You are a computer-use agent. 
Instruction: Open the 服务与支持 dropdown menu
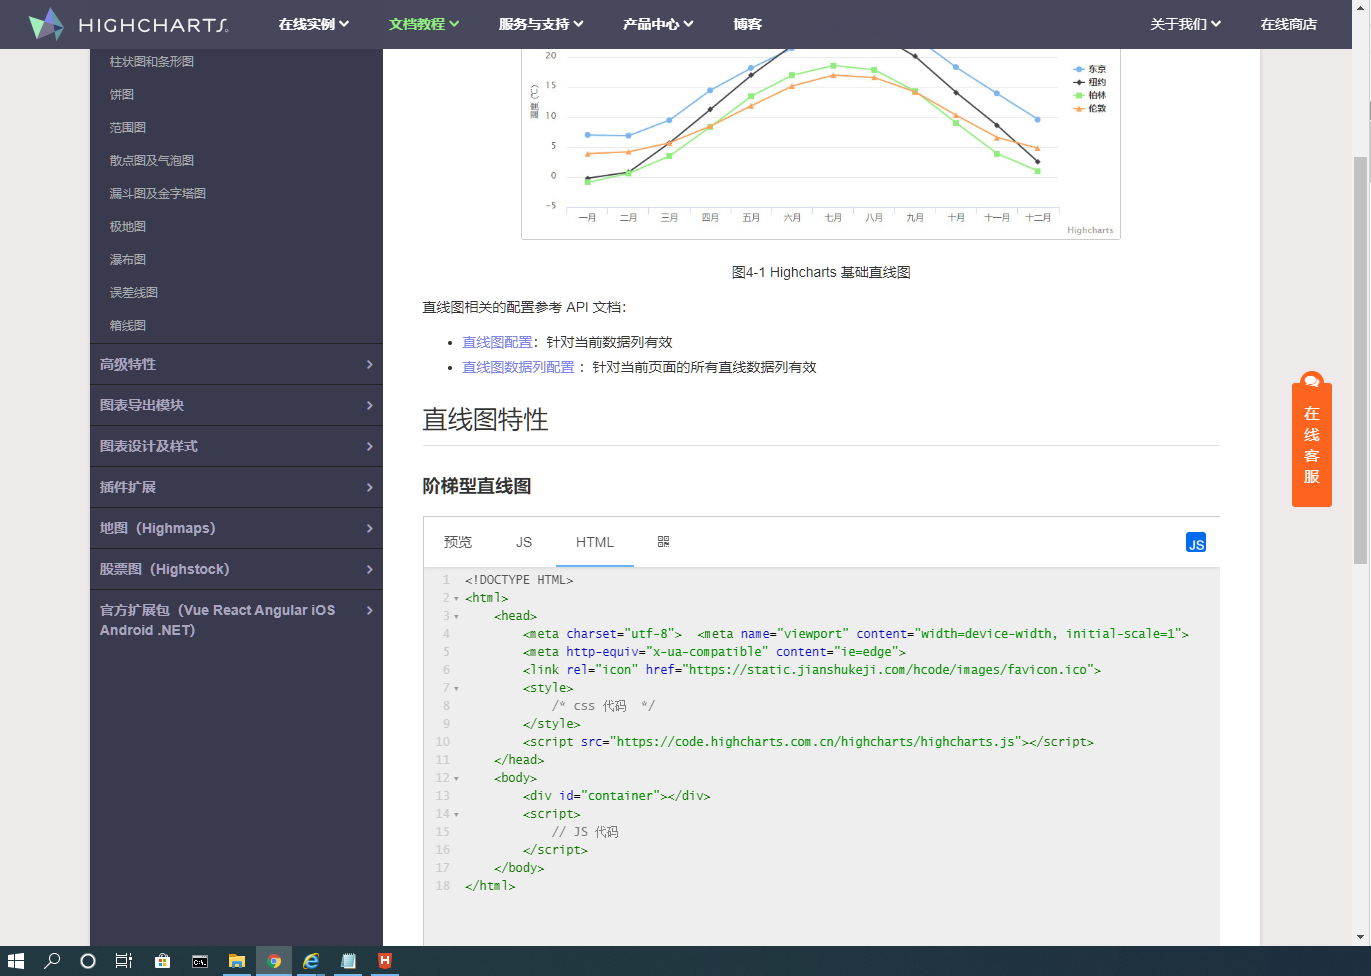pyautogui.click(x=541, y=24)
